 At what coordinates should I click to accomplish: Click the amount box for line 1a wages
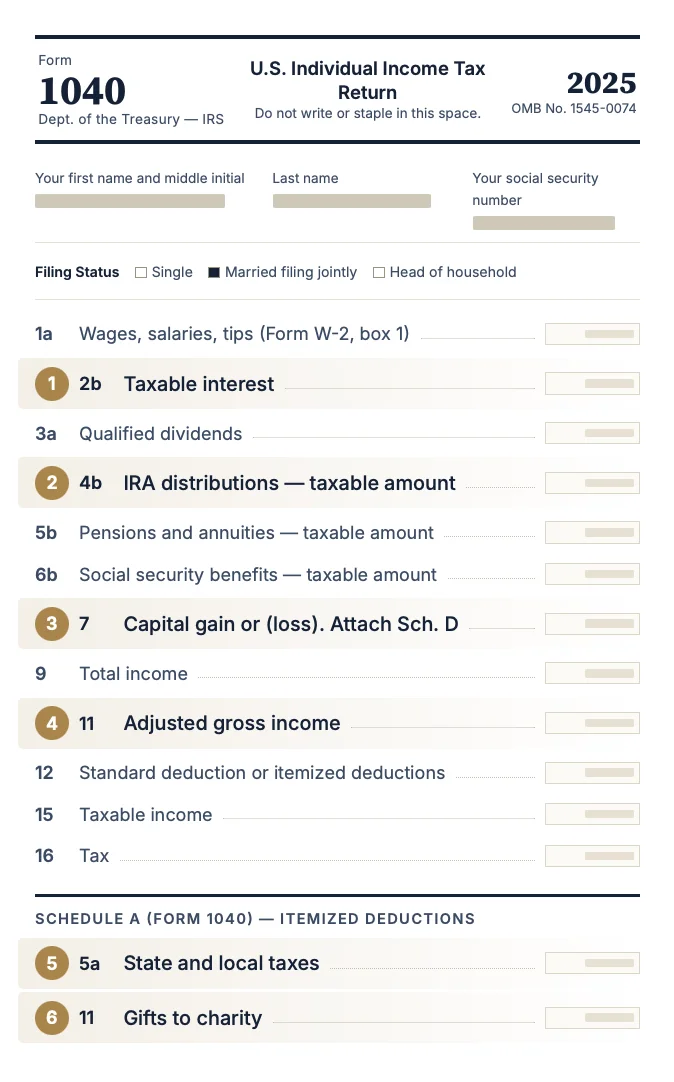(x=592, y=334)
